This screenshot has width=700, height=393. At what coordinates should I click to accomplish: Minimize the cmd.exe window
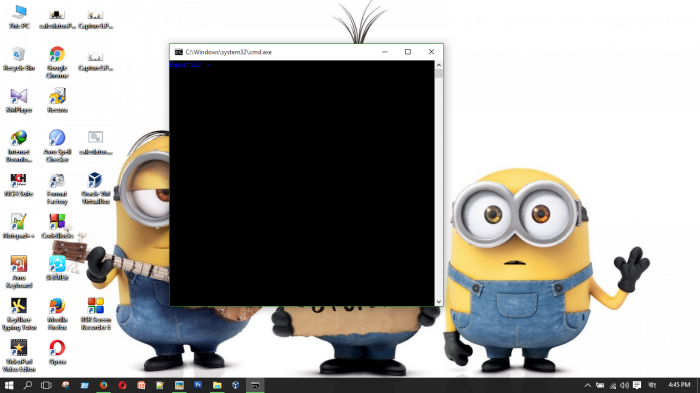[384, 52]
